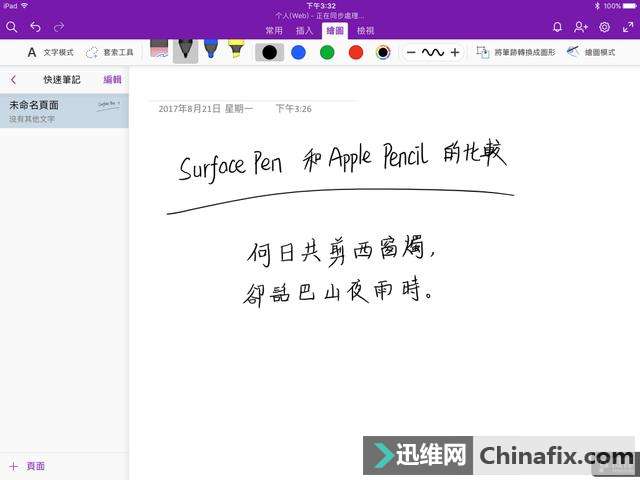Open notifications bell

[557, 27]
